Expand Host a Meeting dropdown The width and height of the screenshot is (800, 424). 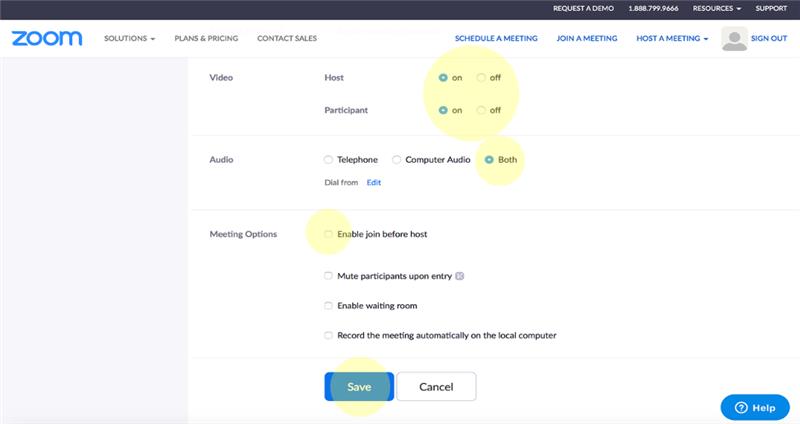coord(672,38)
